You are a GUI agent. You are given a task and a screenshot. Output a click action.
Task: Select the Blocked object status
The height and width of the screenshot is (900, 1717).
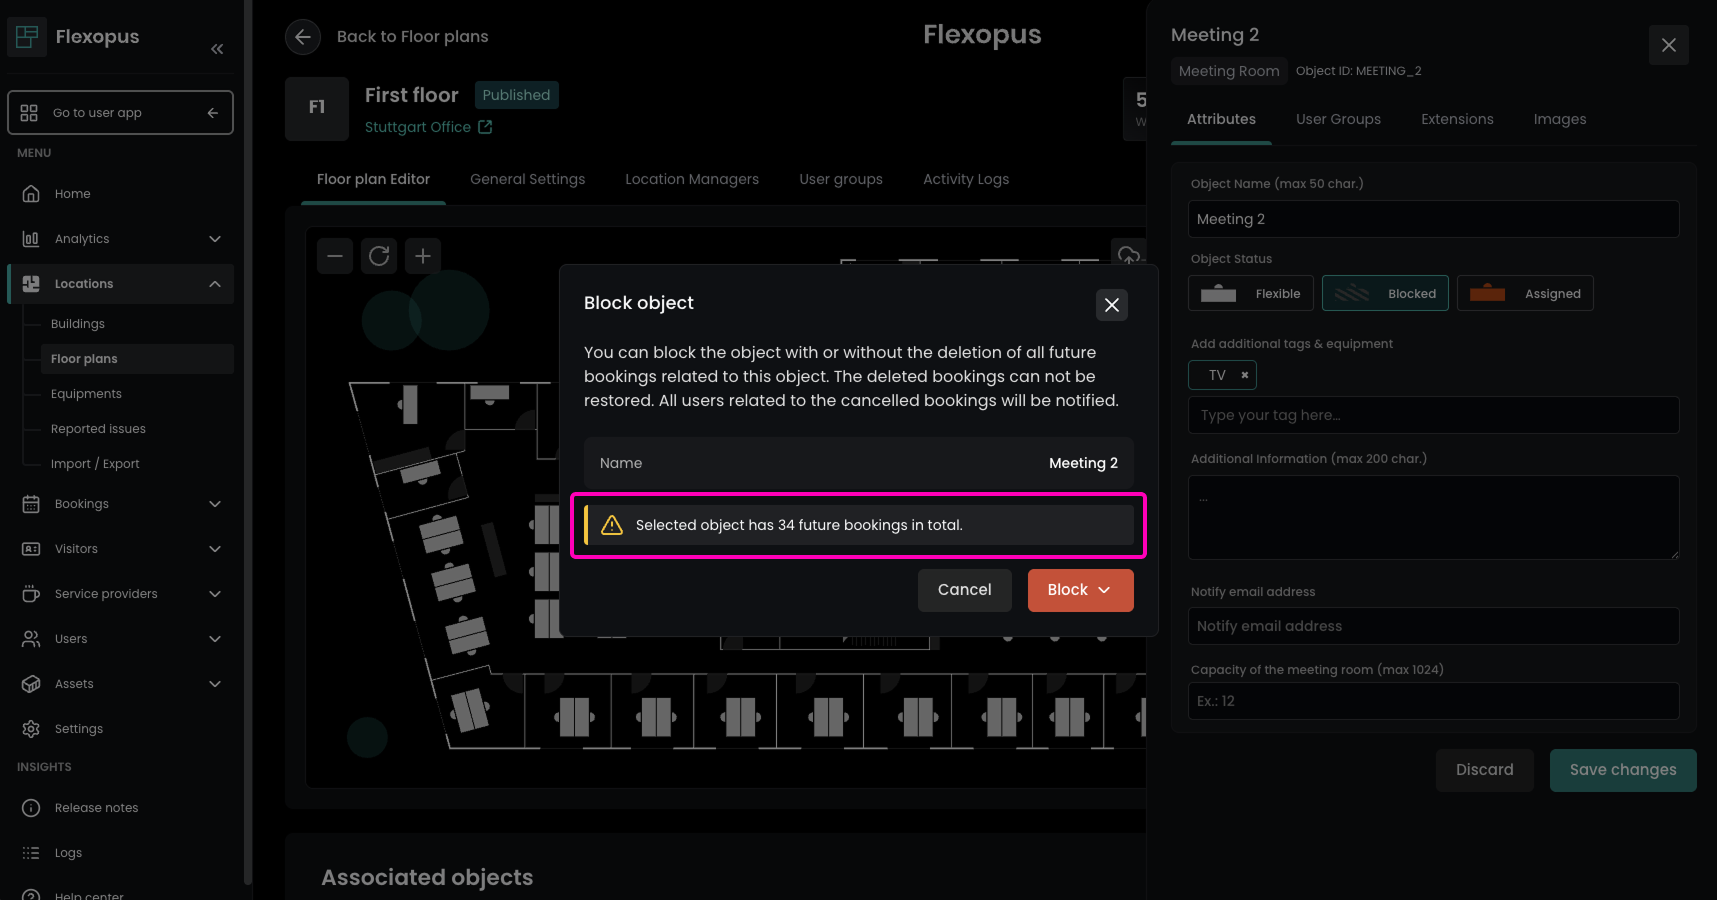coord(1385,294)
